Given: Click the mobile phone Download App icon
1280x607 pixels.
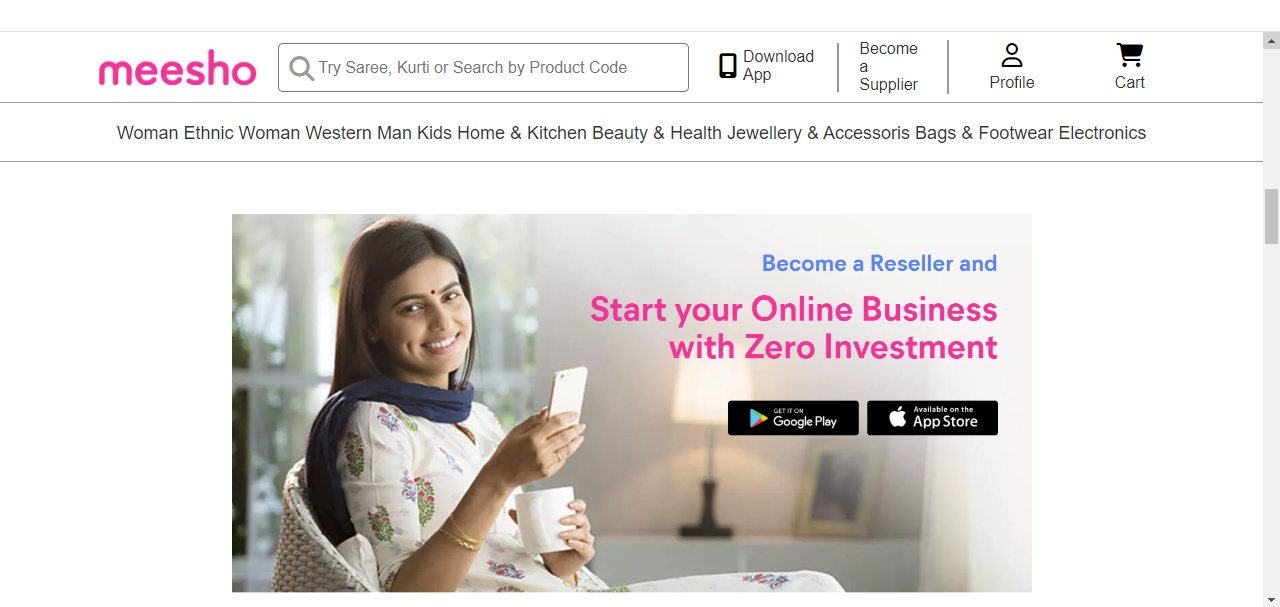Looking at the screenshot, I should pos(728,66).
